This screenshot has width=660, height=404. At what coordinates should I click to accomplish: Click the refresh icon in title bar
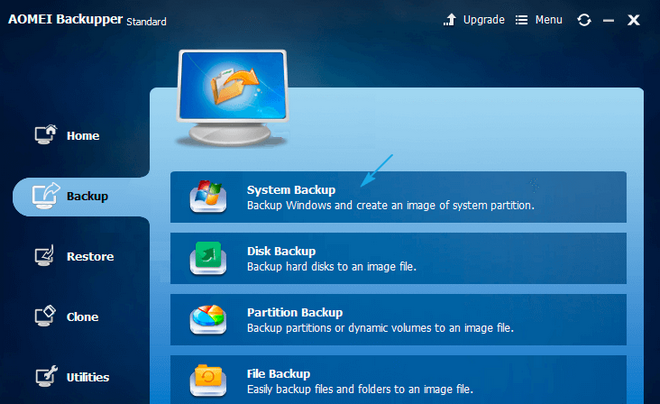[x=584, y=20]
